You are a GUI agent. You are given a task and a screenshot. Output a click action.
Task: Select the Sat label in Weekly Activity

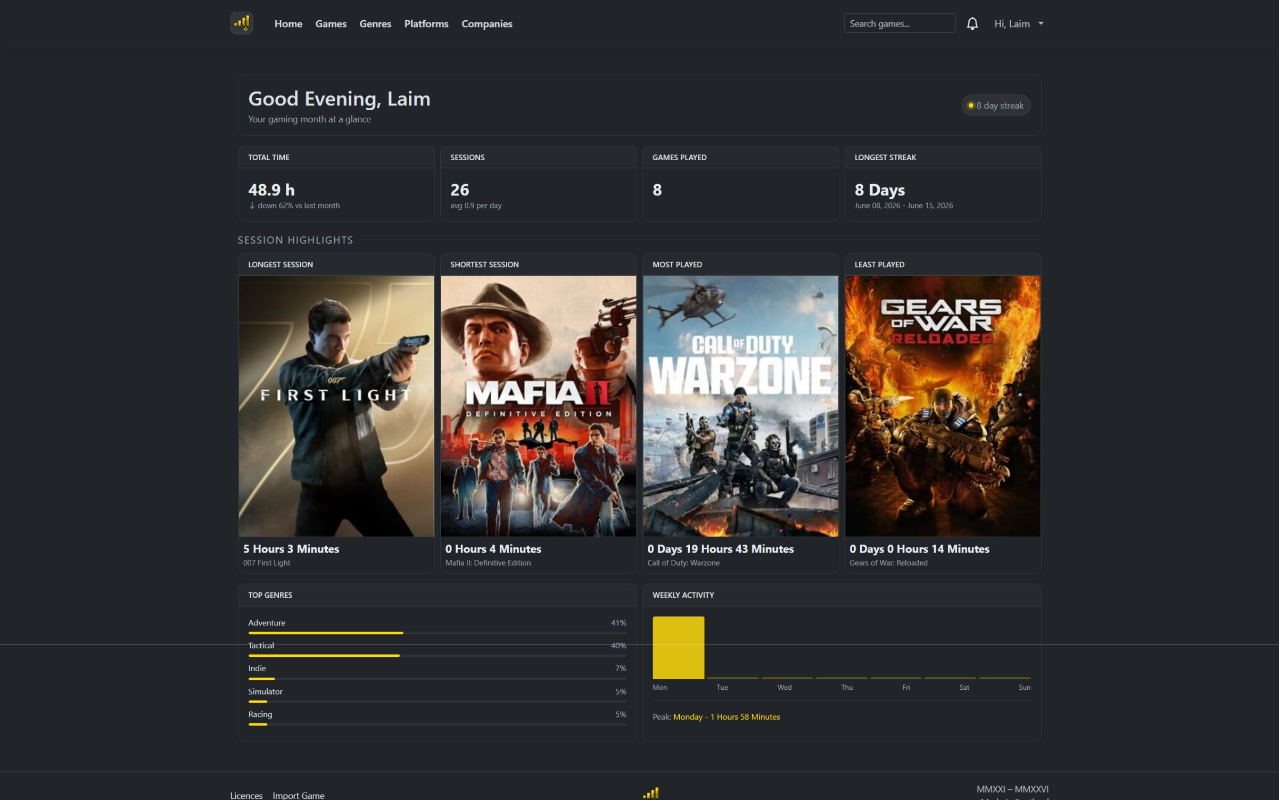coord(965,688)
